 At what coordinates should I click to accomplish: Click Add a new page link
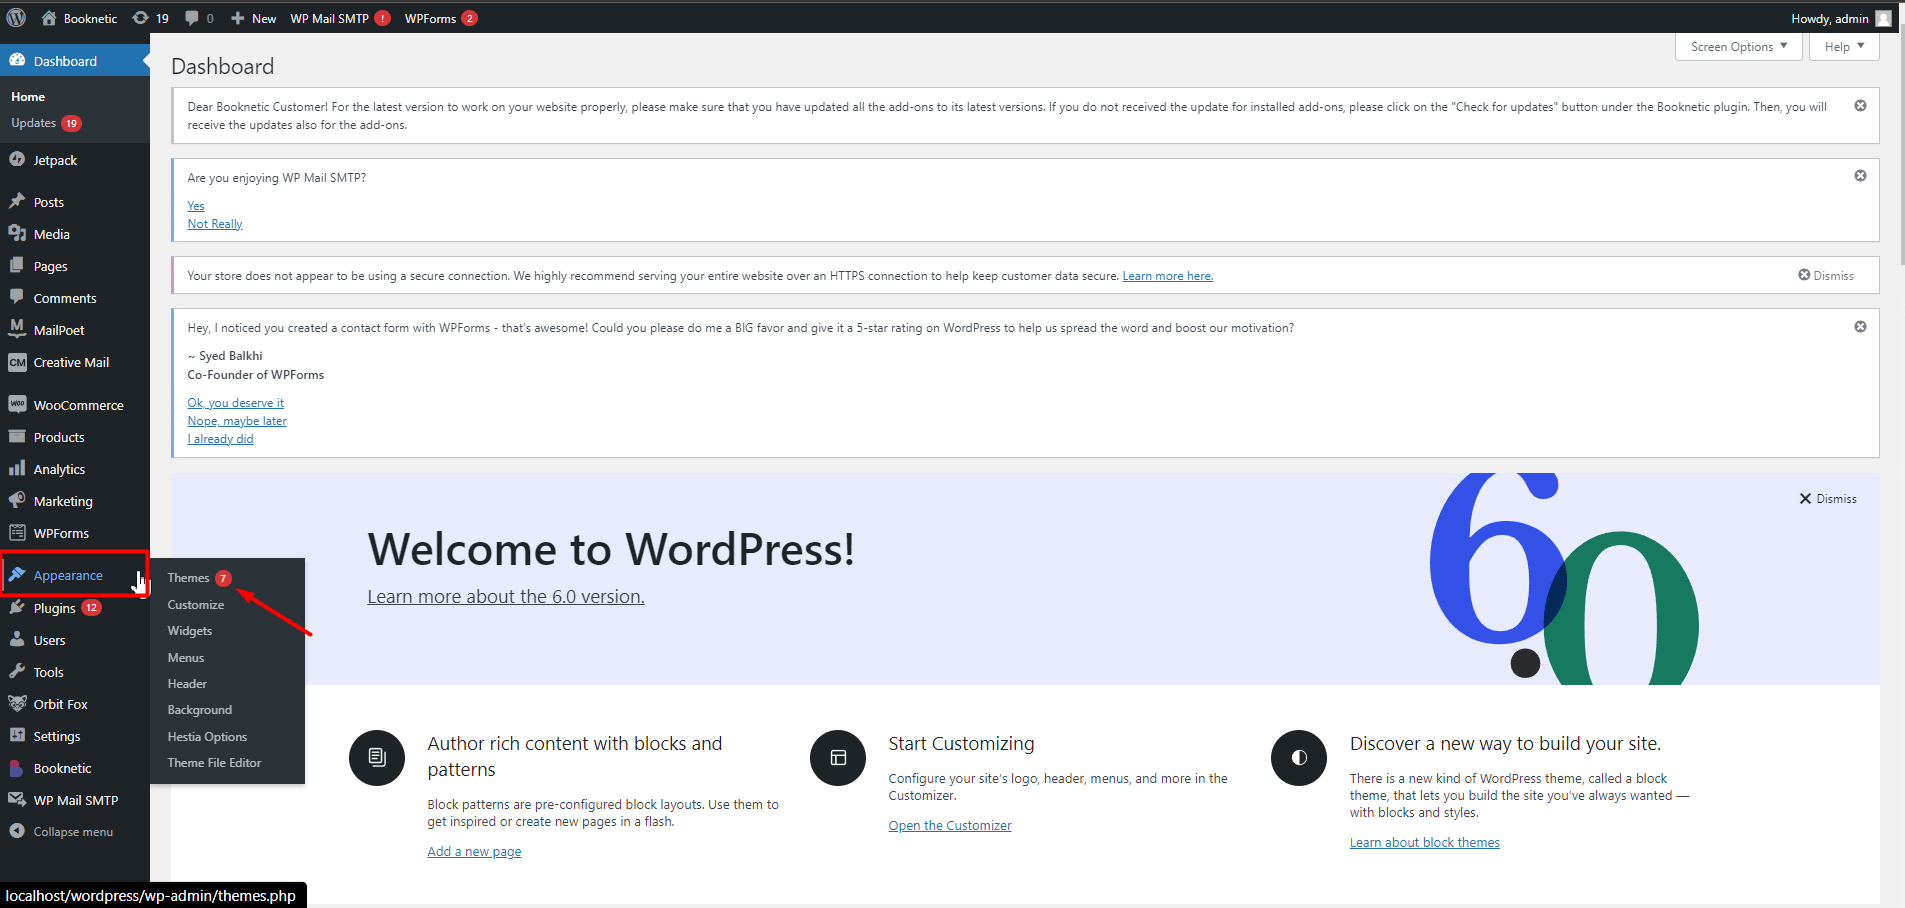[x=474, y=852]
